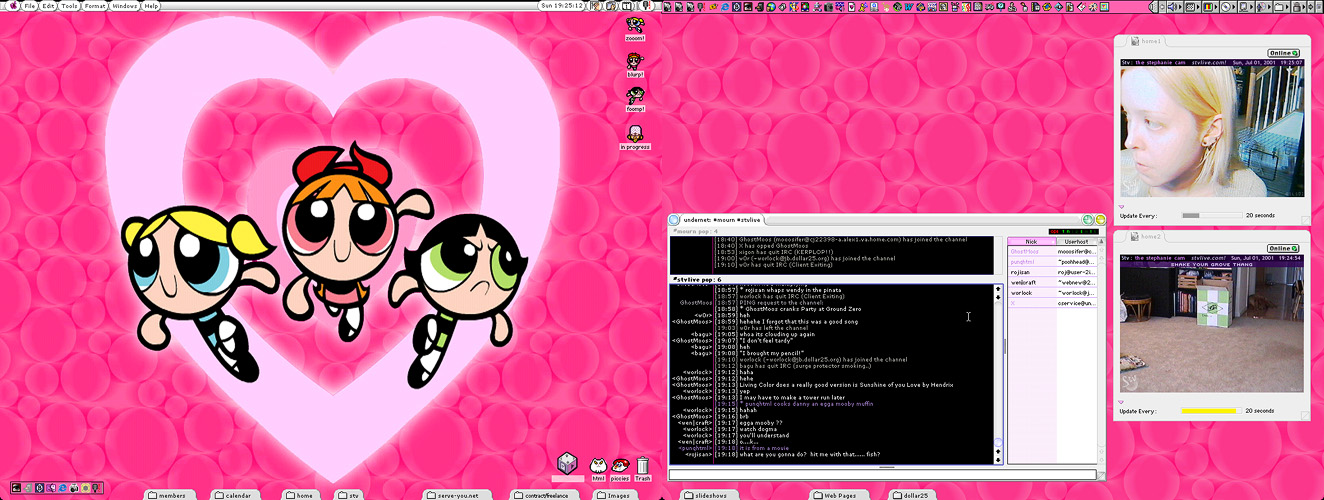This screenshot has width=1324, height=500.
Task: Click the chat message input field
Action: coord(880,475)
